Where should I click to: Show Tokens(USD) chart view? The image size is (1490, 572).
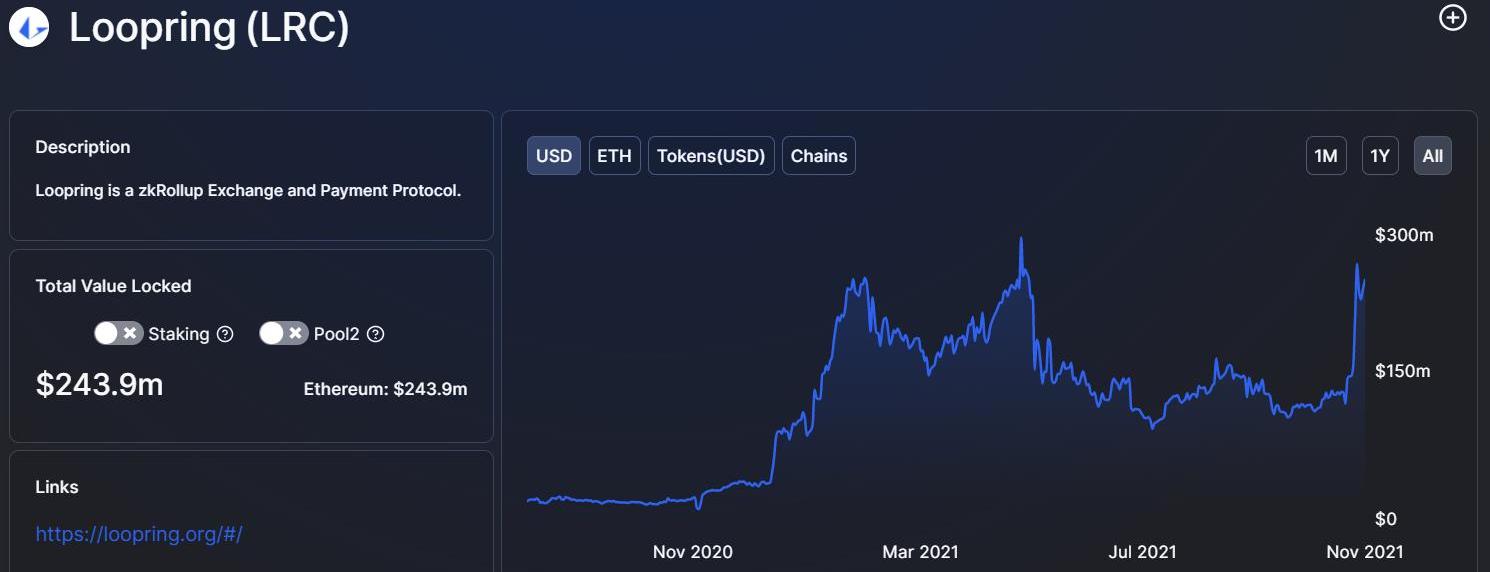point(711,156)
